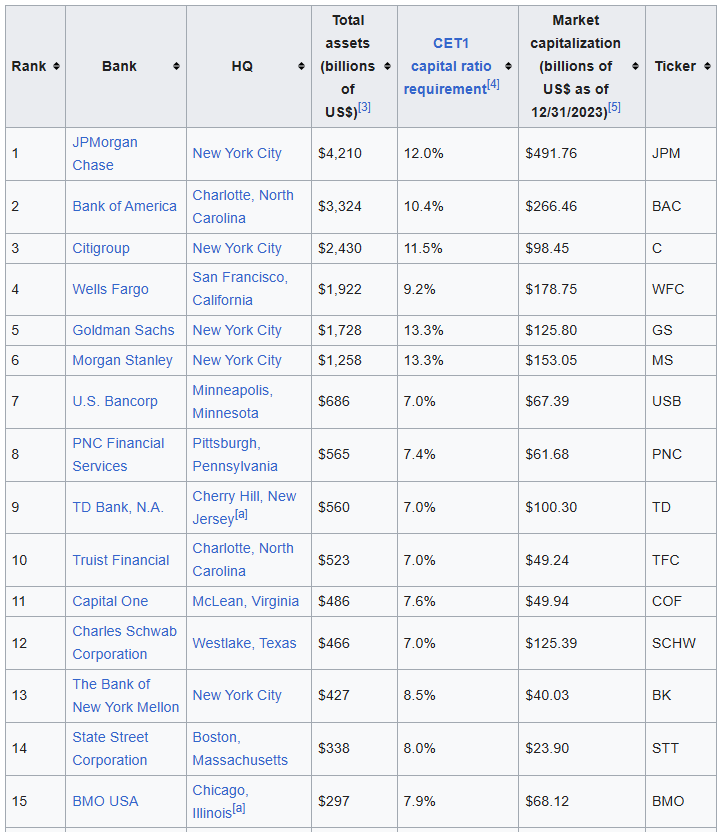Image resolution: width=721 pixels, height=832 pixels.
Task: Open New York City link in JPMorgan row
Action: (x=237, y=153)
